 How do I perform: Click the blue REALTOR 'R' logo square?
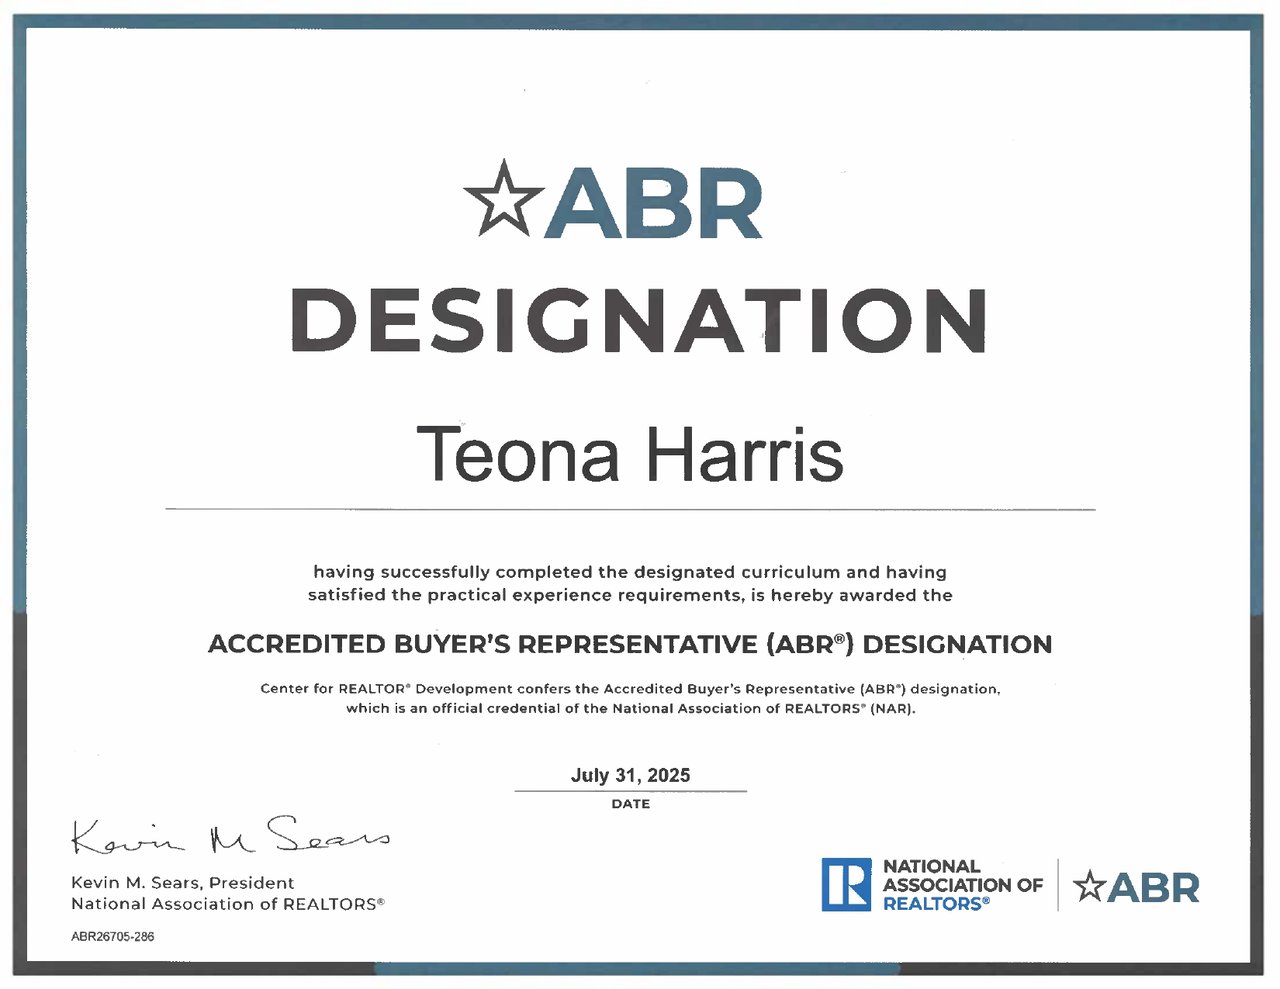(x=846, y=884)
